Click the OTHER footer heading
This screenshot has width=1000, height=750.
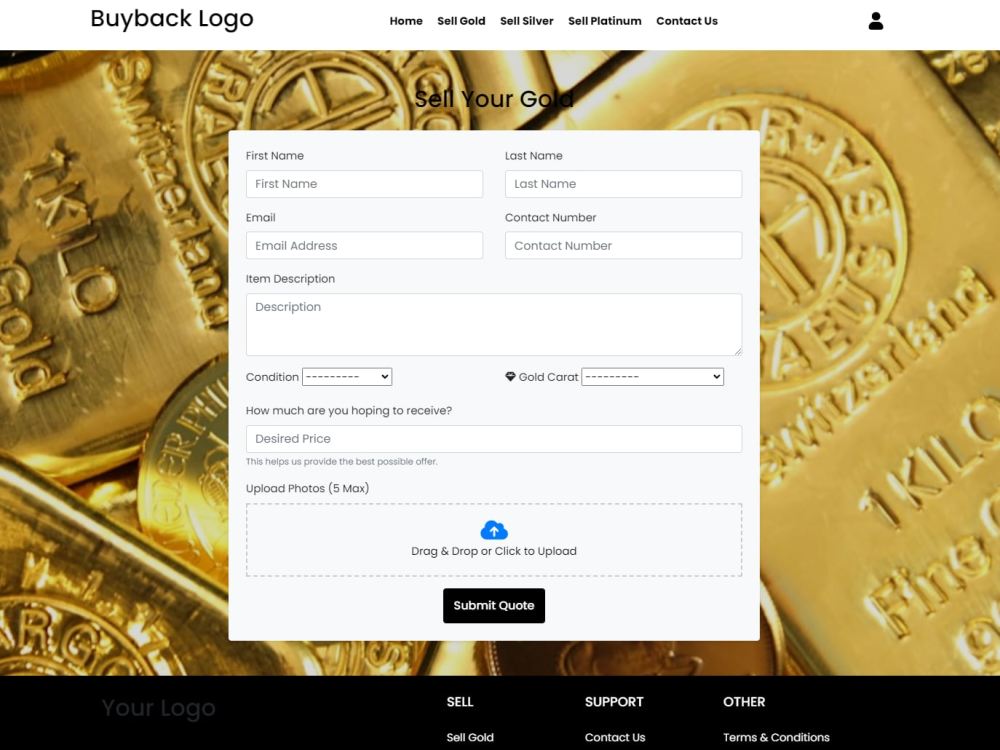[744, 702]
